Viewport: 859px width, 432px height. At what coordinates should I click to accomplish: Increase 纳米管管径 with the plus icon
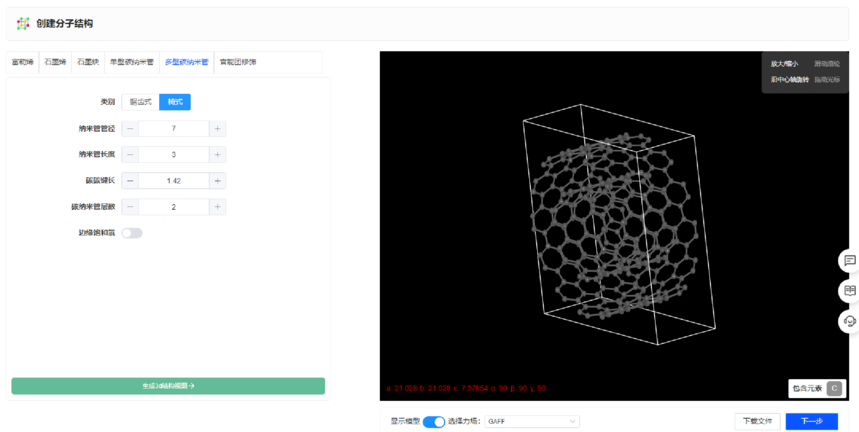coord(217,129)
